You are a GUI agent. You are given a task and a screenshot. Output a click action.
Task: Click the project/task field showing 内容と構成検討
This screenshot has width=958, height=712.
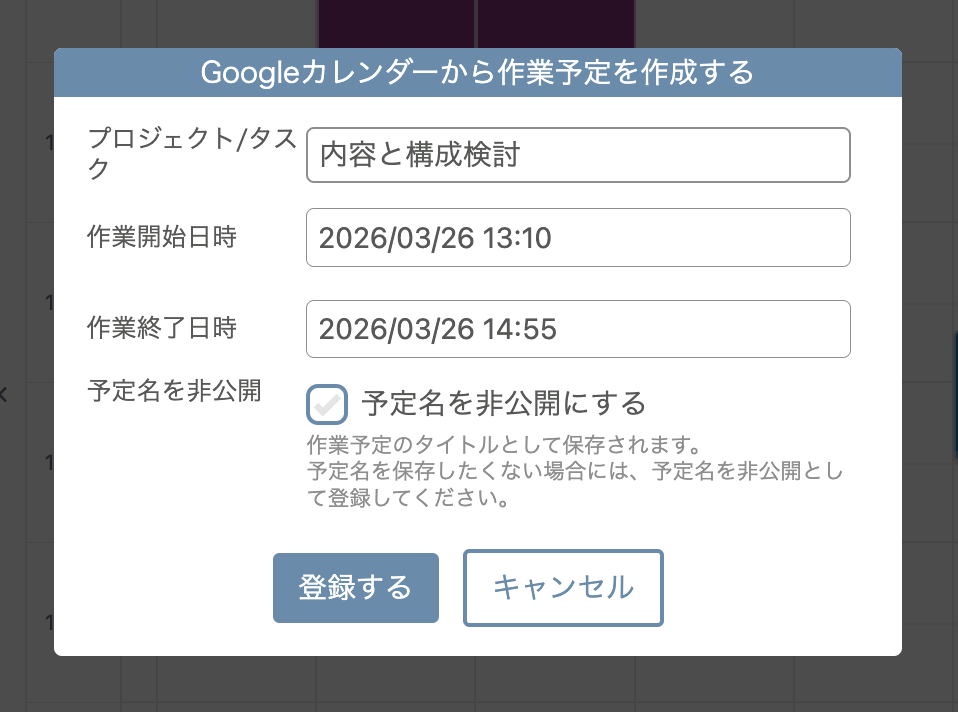578,155
